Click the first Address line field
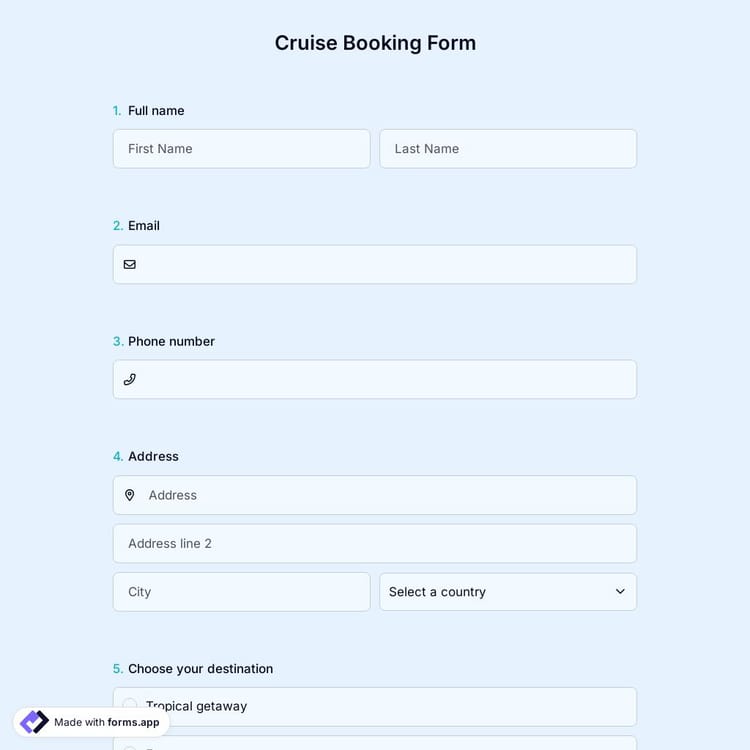The width and height of the screenshot is (750, 750). point(385,495)
